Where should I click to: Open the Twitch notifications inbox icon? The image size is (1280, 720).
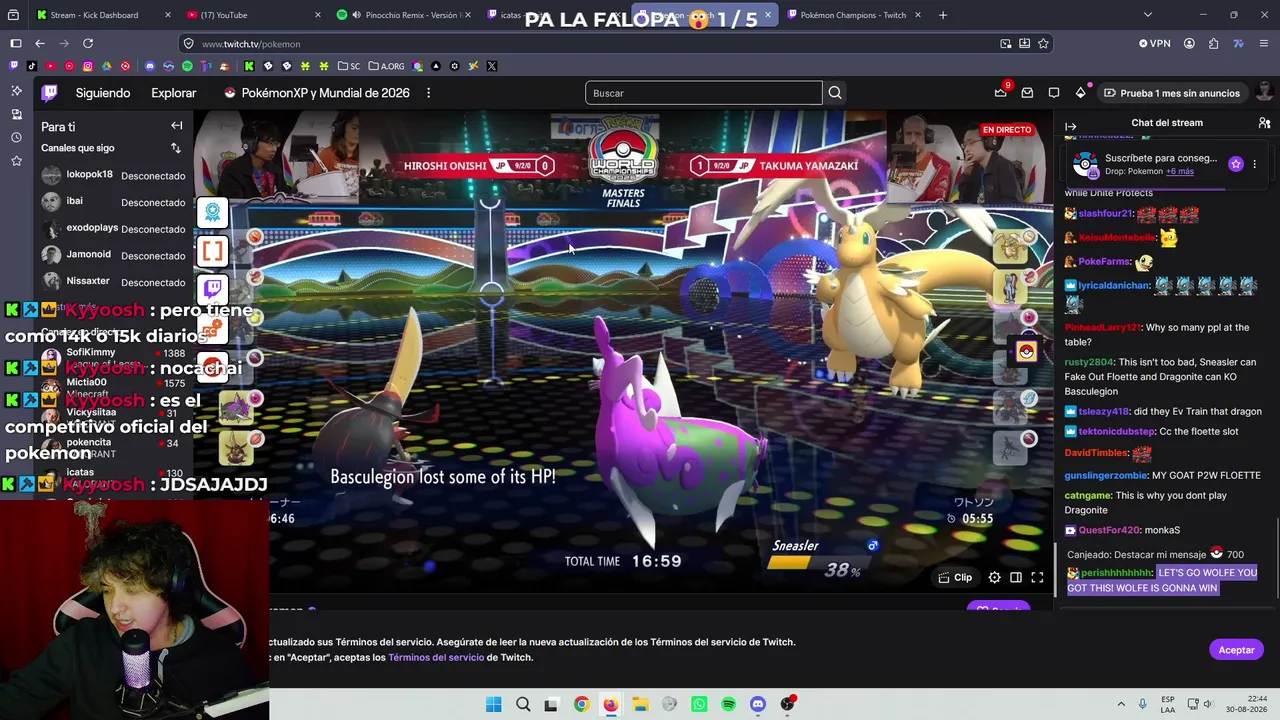point(1027,93)
